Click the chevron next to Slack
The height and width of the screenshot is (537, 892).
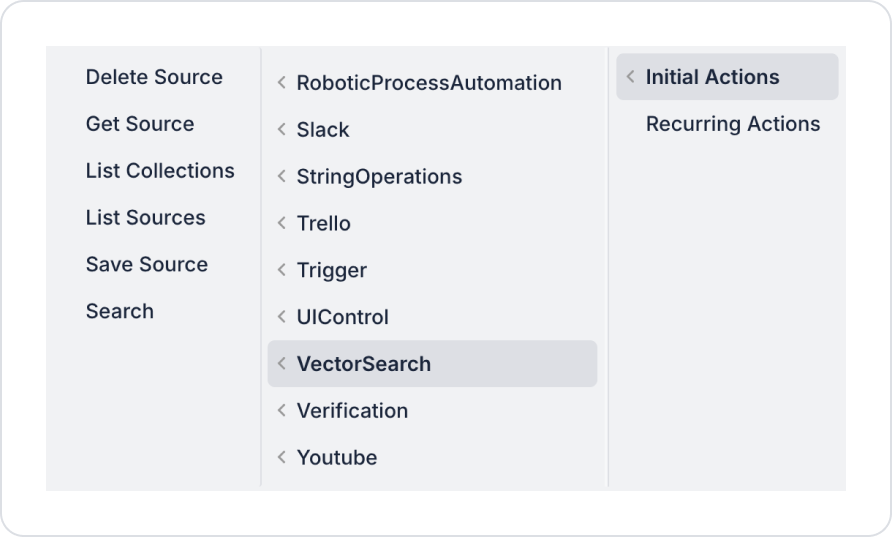282,130
